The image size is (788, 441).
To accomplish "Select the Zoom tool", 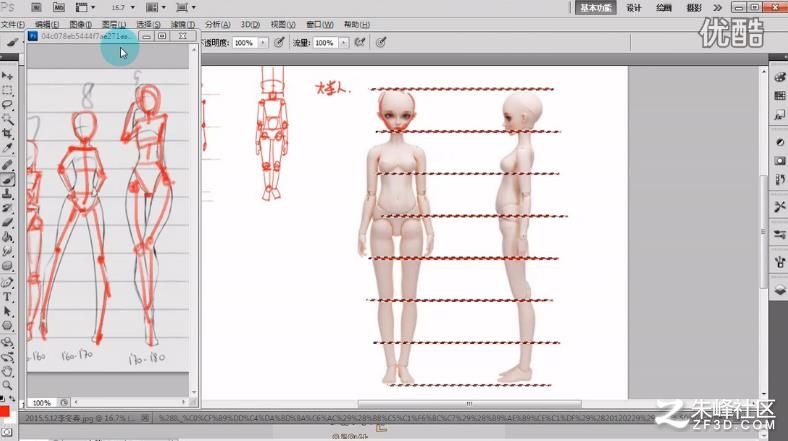I will pyautogui.click(x=7, y=386).
